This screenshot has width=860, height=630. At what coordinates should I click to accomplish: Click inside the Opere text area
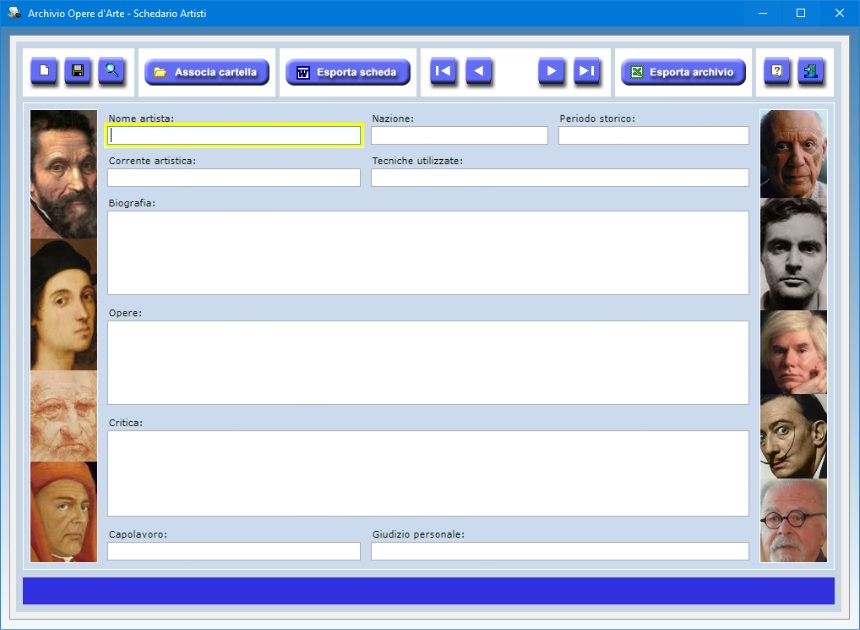tap(428, 362)
